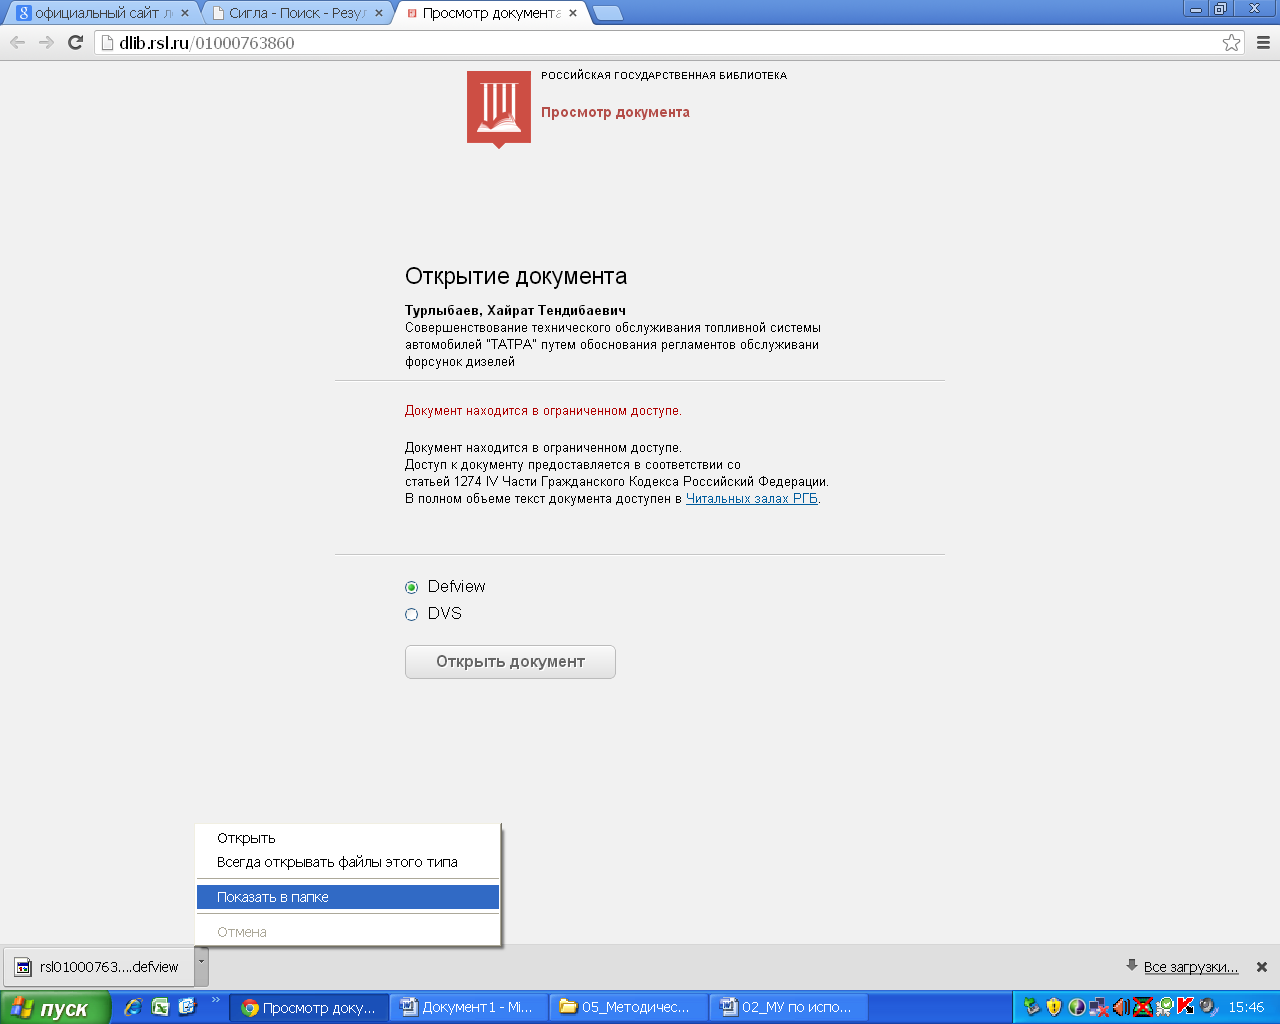Click the 'Открытие документа' heading
The image size is (1280, 1024).
coord(516,277)
